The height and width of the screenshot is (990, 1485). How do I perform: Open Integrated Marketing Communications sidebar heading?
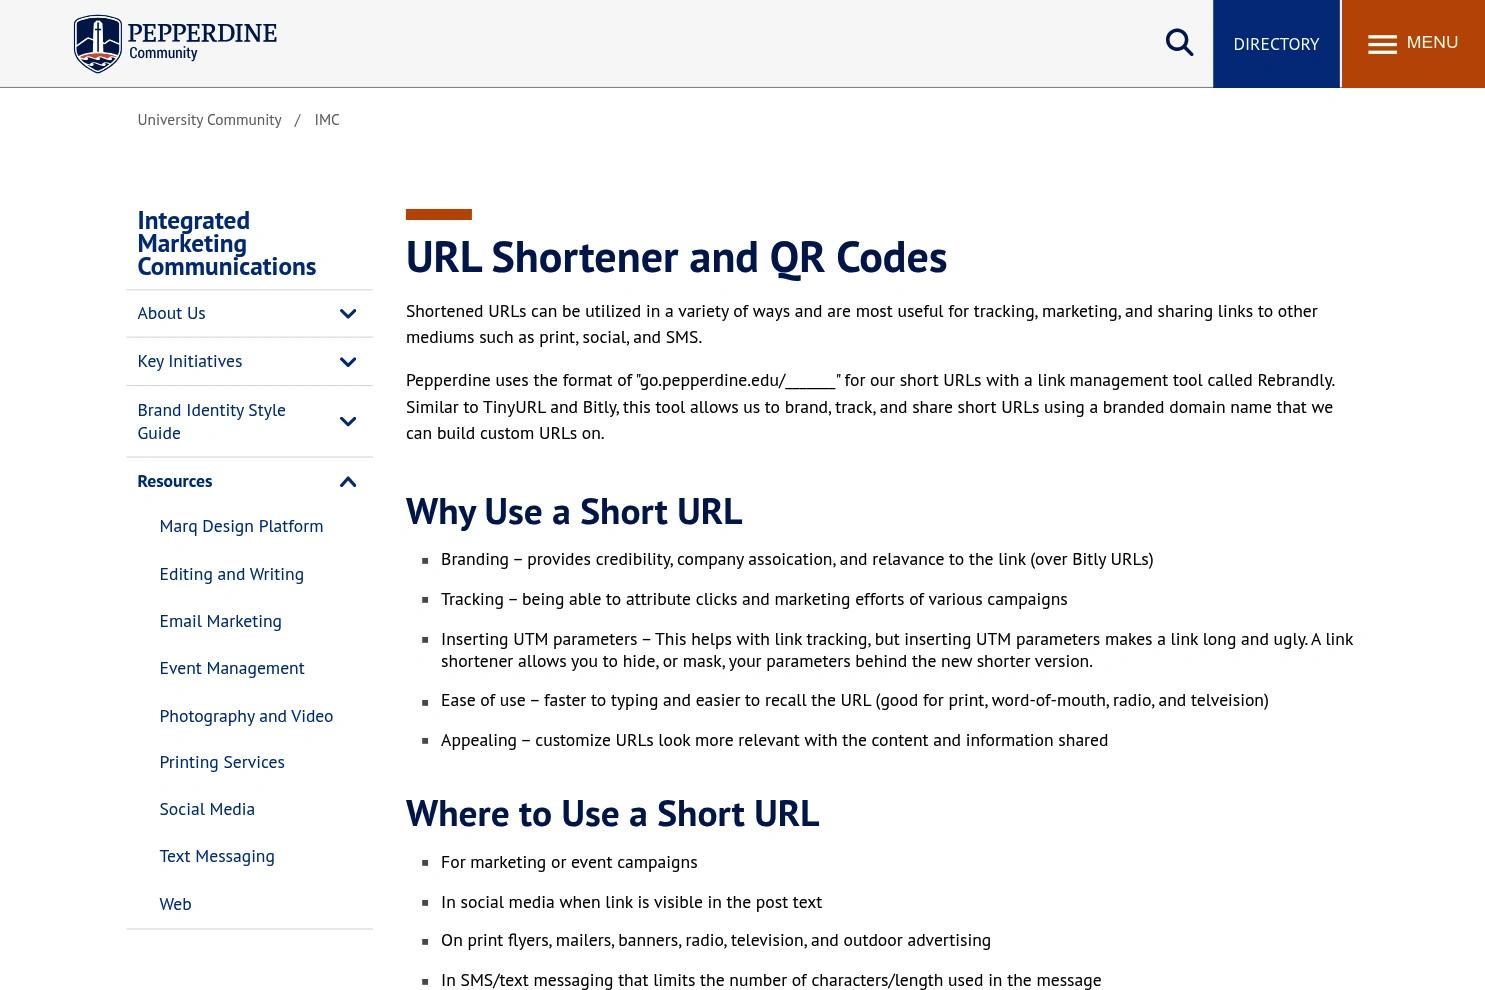click(x=227, y=243)
